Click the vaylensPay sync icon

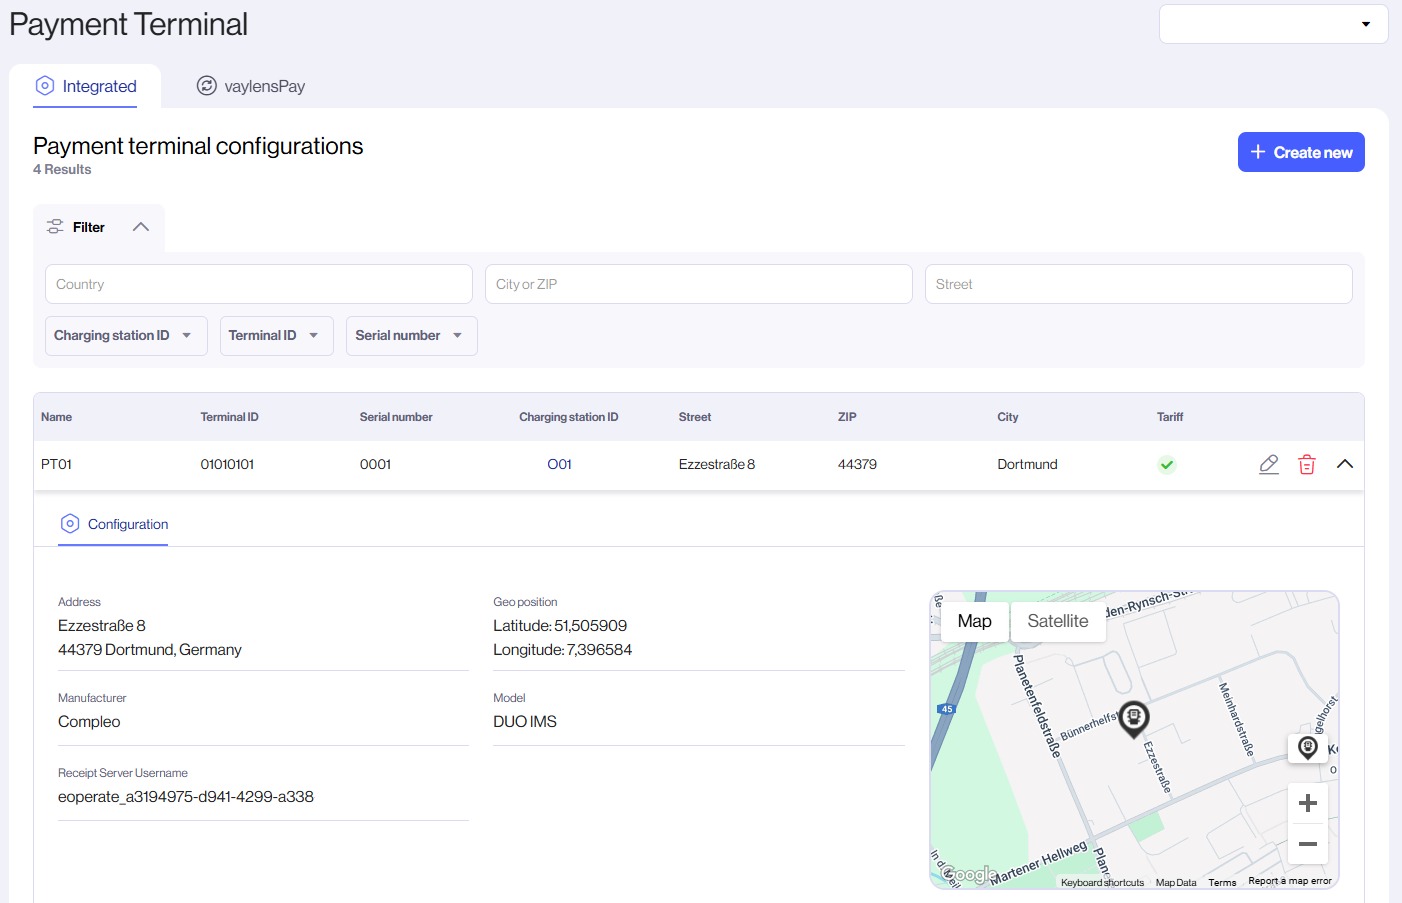[207, 86]
